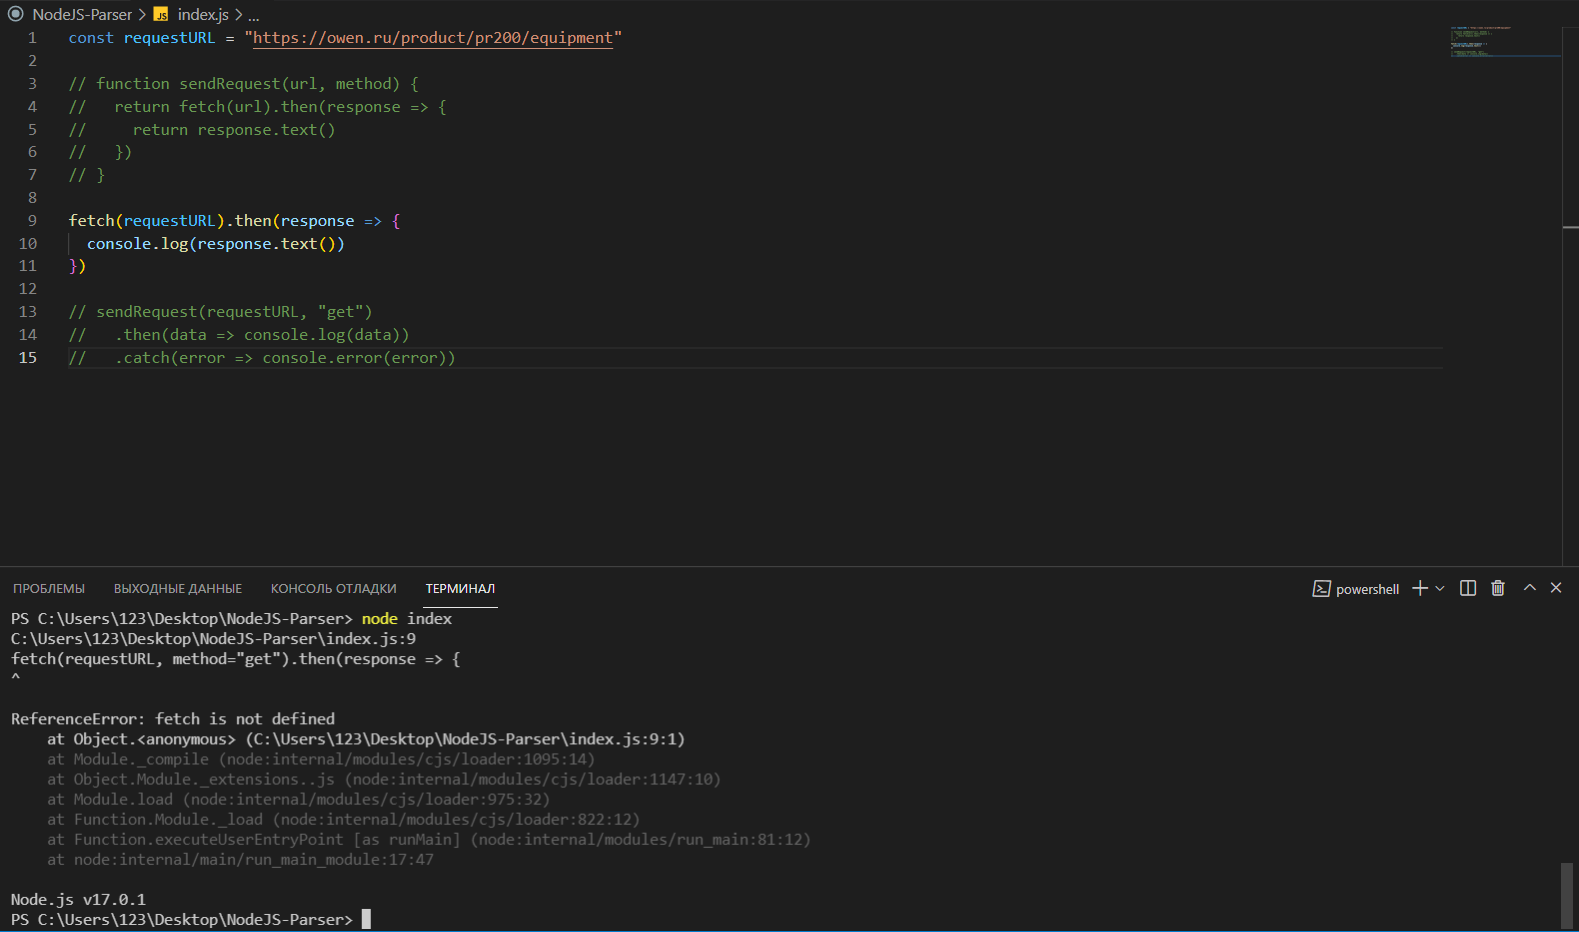The width and height of the screenshot is (1579, 932).
Task: Click the terminal vertical scrollbar thumb
Action: tap(1566, 895)
